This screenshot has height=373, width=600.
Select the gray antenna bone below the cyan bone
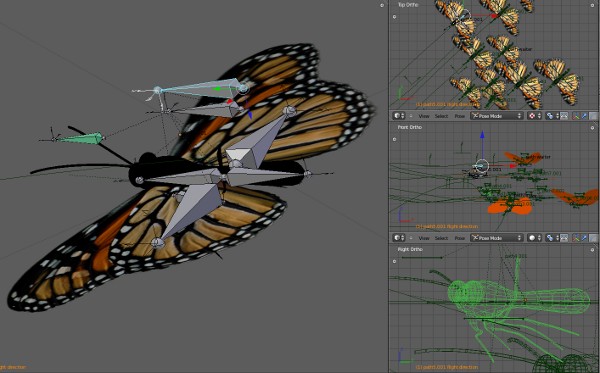pyautogui.click(x=205, y=109)
